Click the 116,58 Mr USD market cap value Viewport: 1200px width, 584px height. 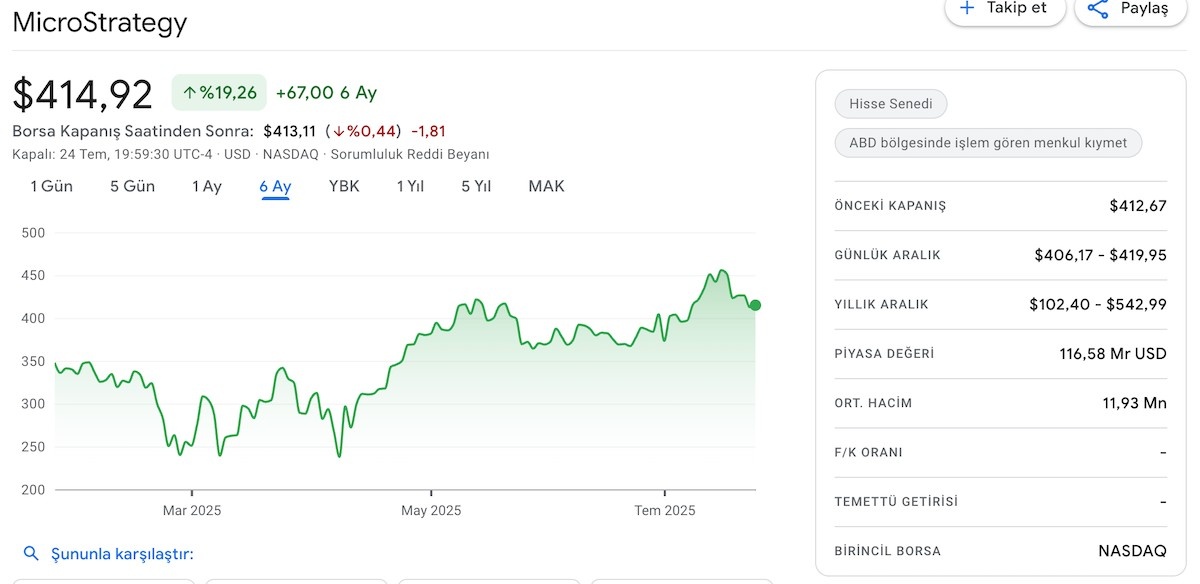pos(1113,354)
